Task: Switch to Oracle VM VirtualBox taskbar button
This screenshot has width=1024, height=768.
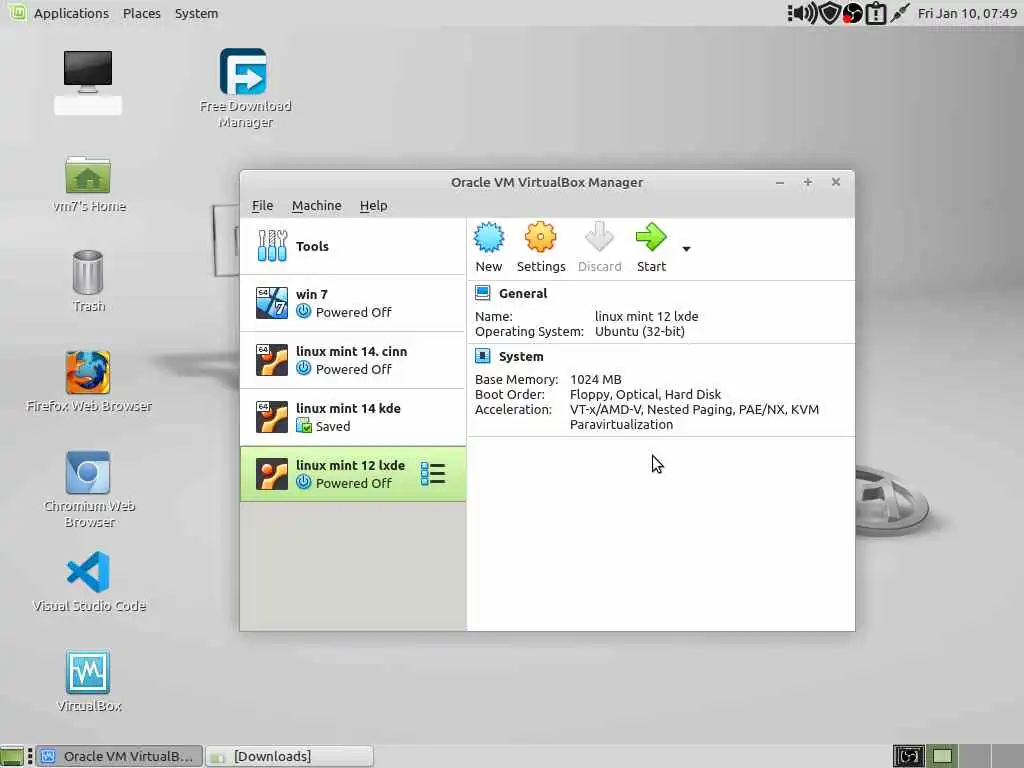Action: (x=120, y=756)
